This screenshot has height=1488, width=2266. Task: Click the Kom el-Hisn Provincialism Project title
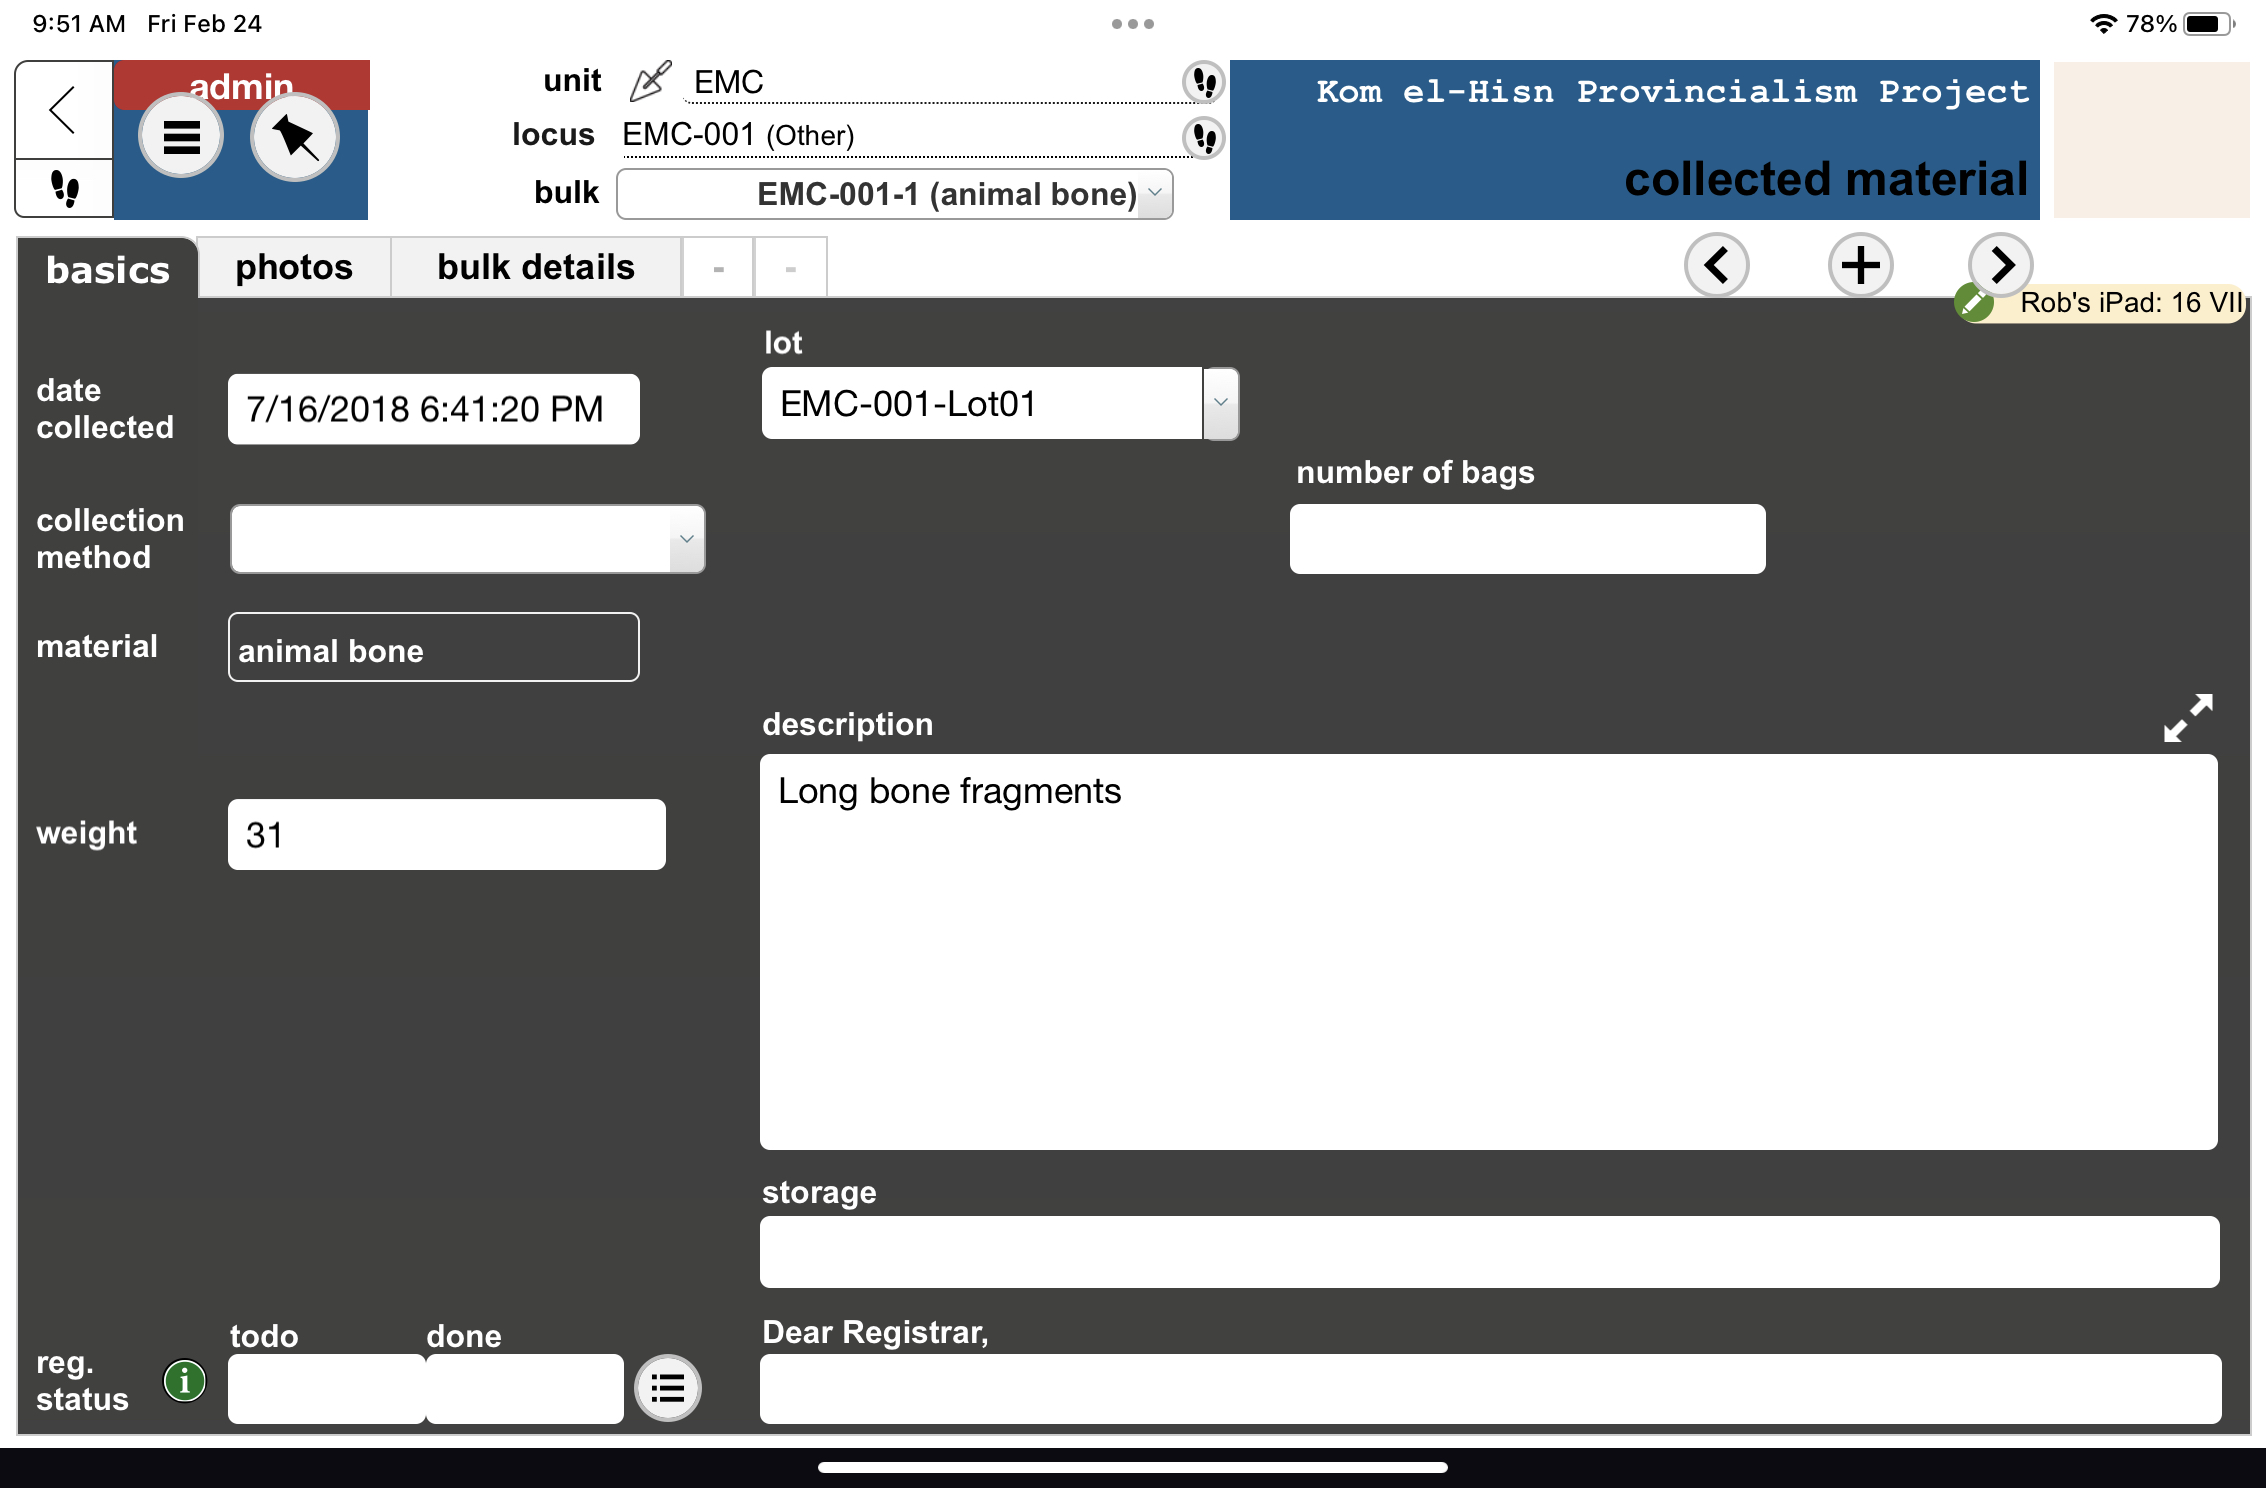pyautogui.click(x=1672, y=91)
